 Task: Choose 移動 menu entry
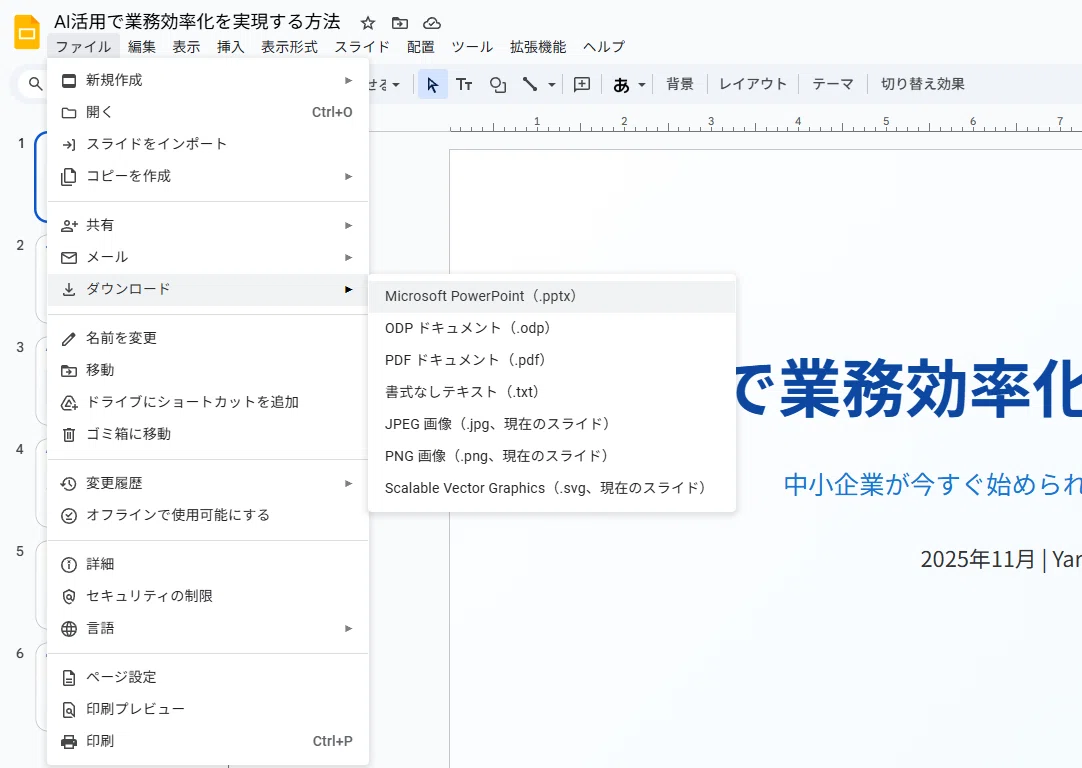pos(208,370)
